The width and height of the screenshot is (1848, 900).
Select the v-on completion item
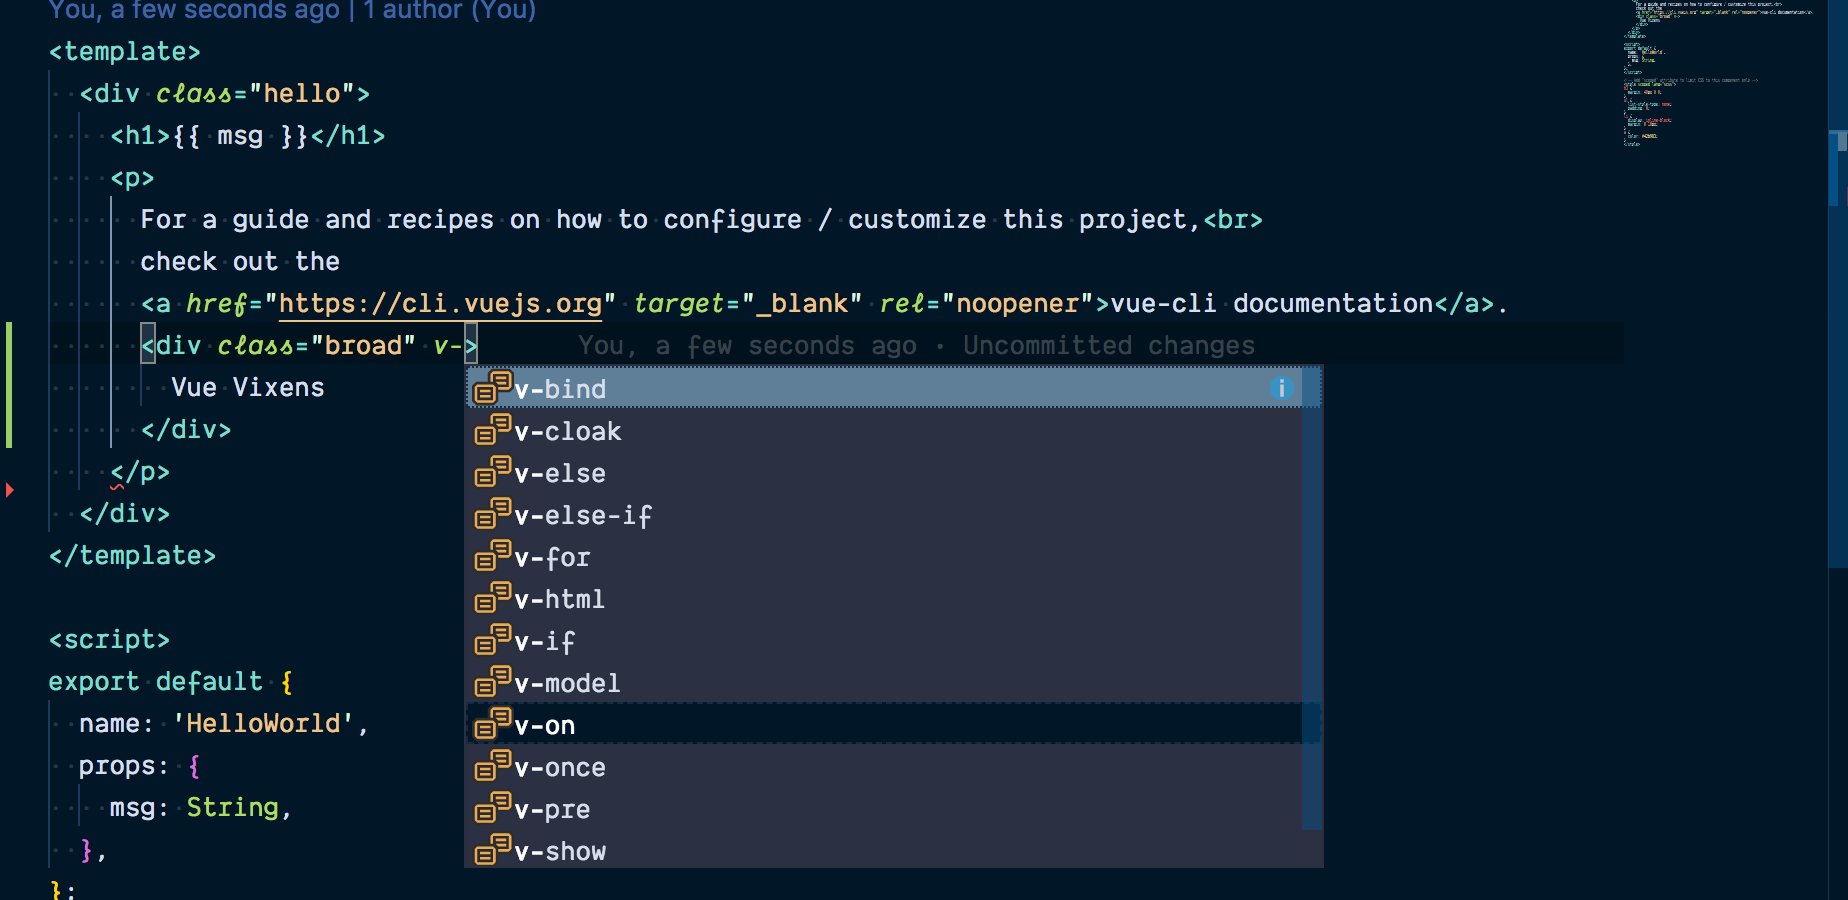545,726
